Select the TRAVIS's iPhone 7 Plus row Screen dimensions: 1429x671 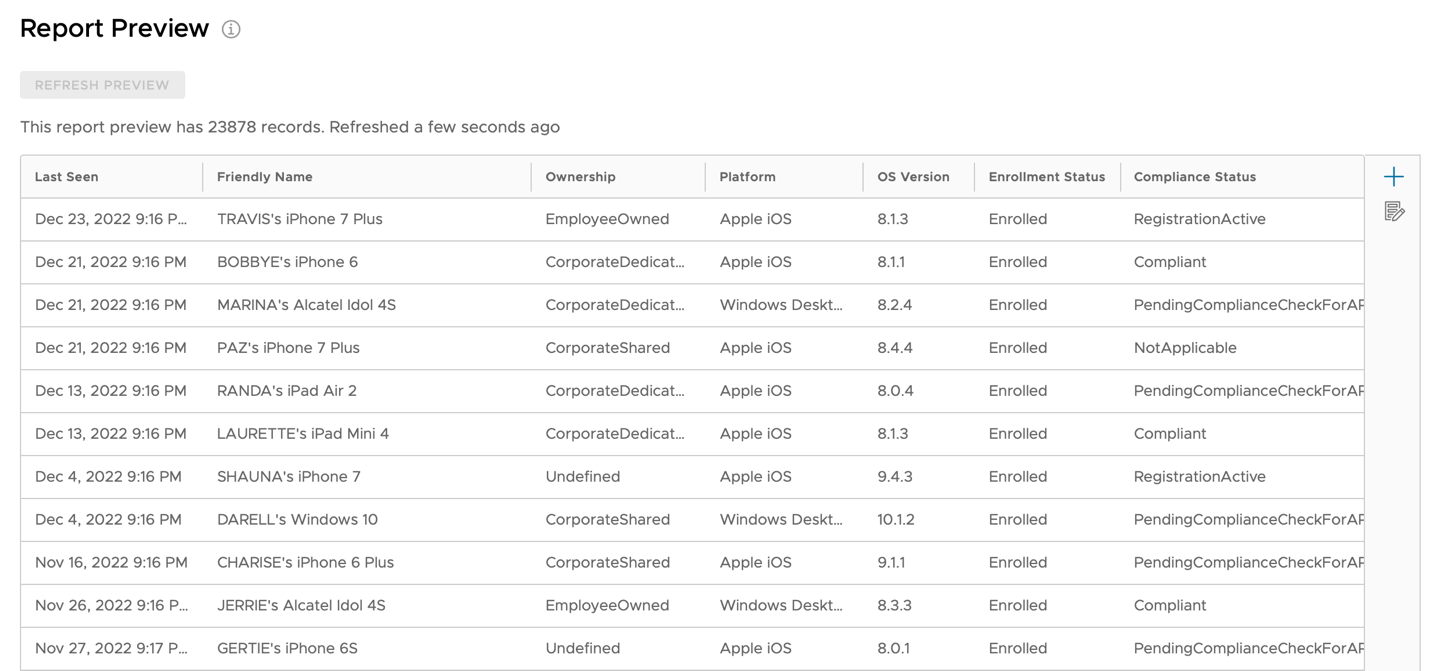[x=299, y=219]
